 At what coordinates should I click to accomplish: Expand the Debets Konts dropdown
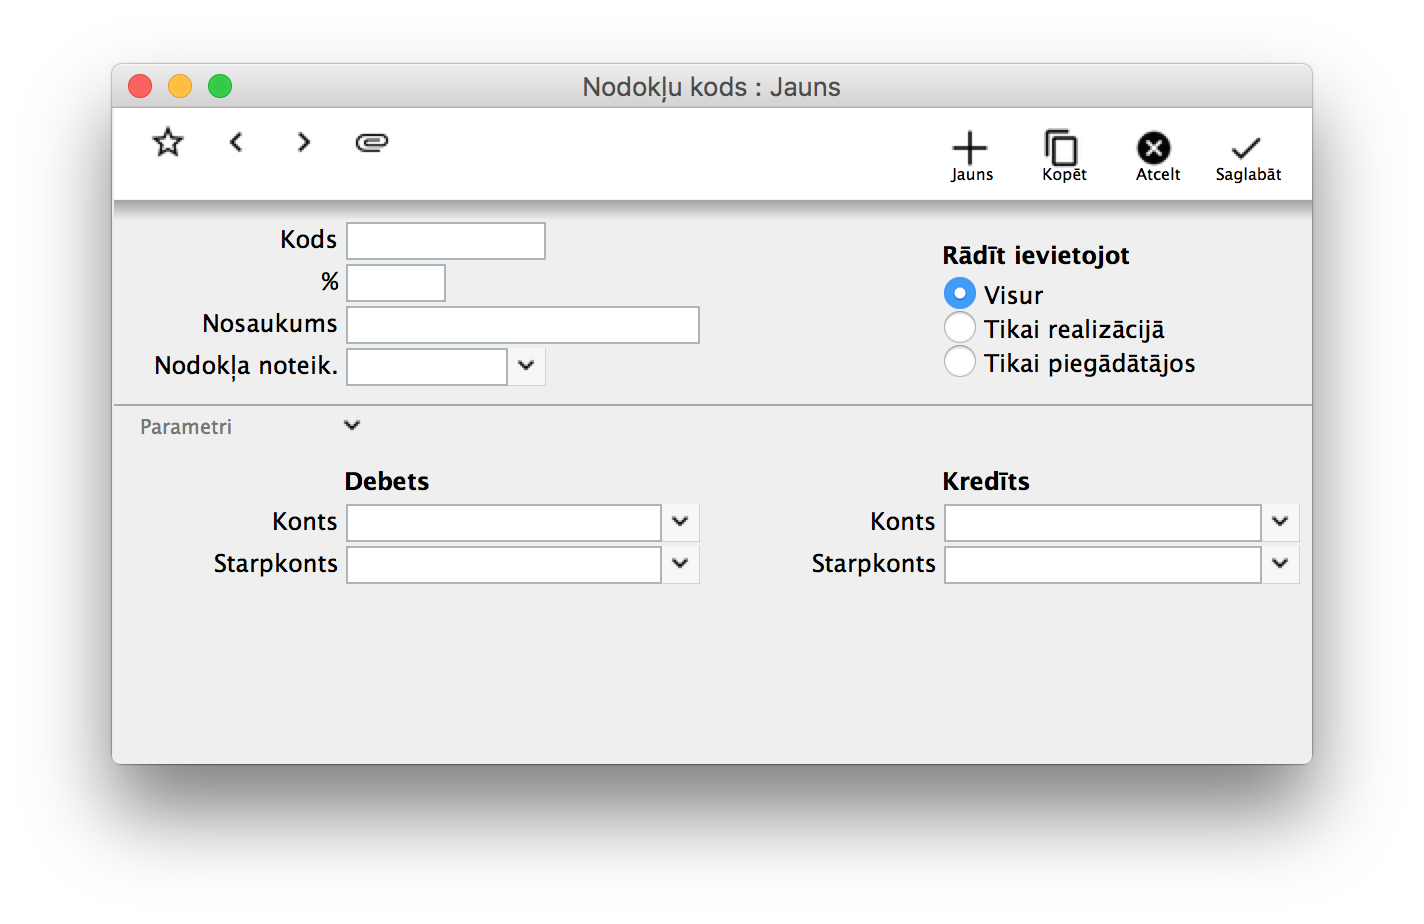coord(680,522)
